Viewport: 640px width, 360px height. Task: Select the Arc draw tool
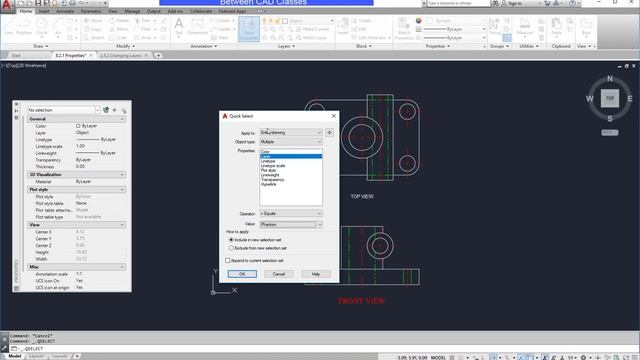coord(58,27)
